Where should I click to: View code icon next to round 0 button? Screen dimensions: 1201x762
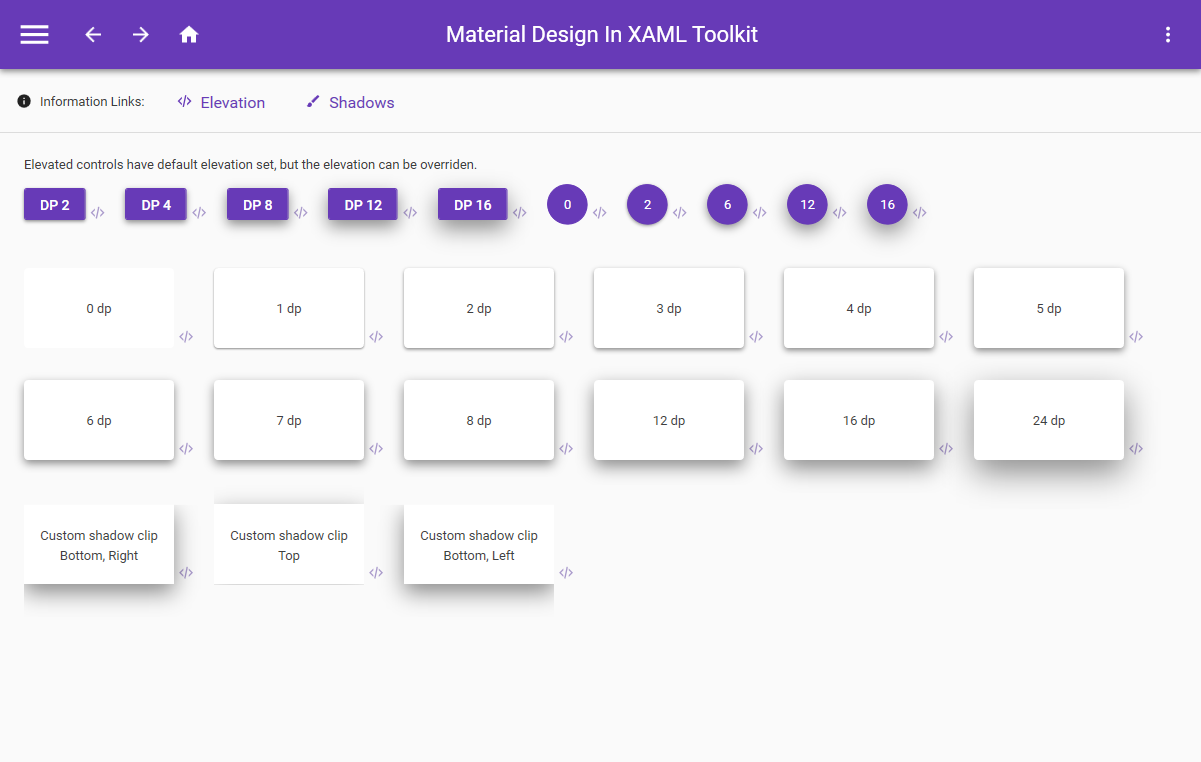click(x=600, y=213)
